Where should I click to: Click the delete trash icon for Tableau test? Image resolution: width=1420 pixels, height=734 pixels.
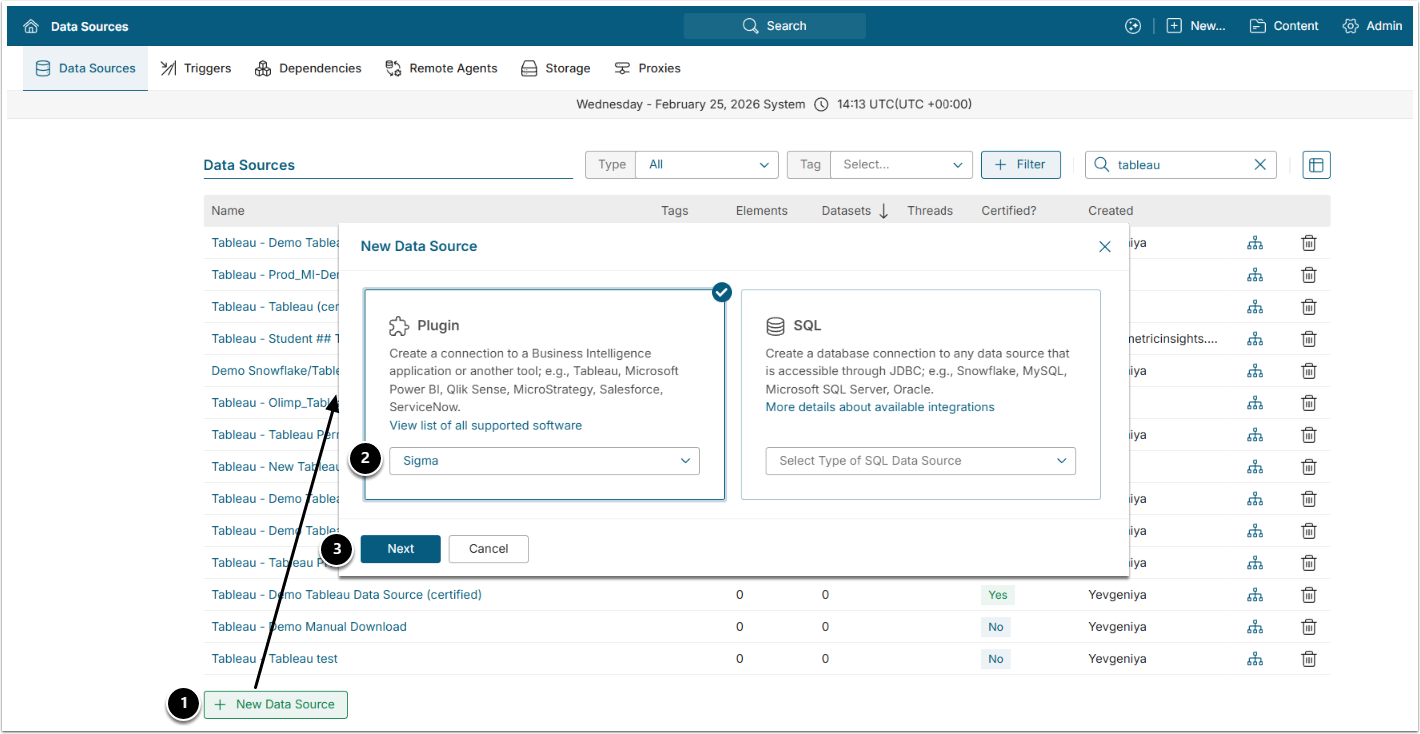click(x=1308, y=659)
